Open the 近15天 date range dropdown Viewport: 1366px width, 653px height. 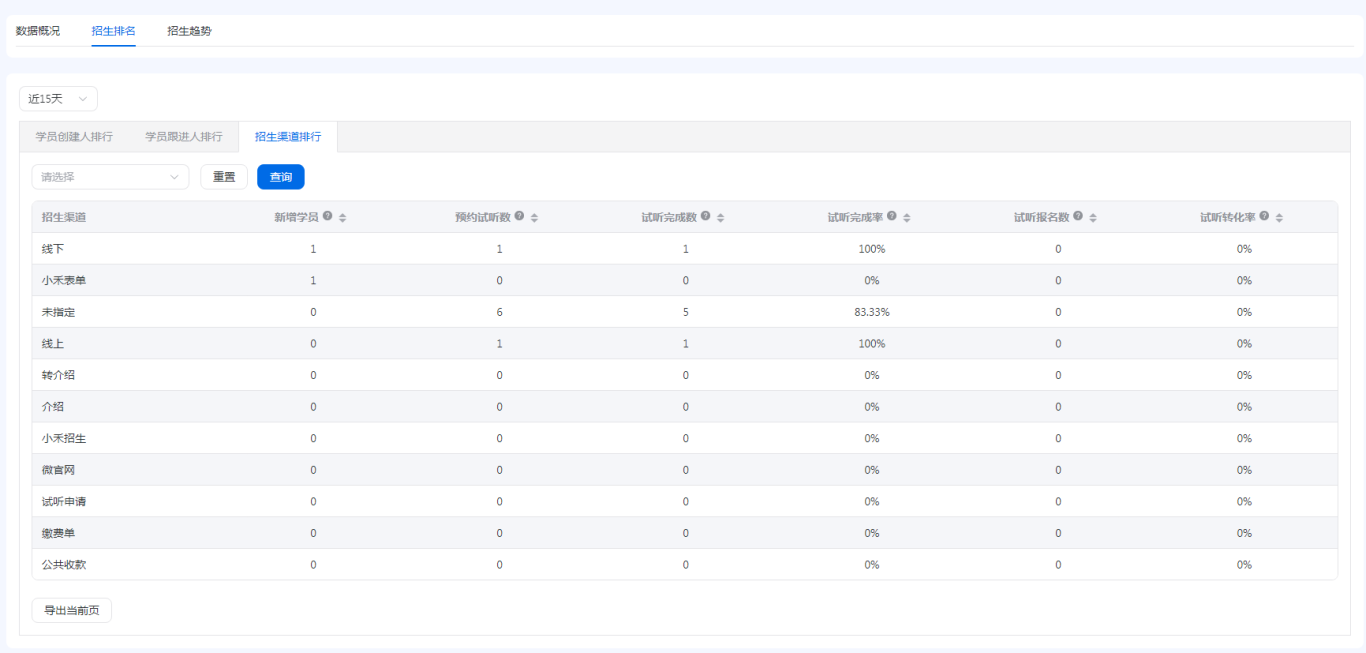[58, 99]
